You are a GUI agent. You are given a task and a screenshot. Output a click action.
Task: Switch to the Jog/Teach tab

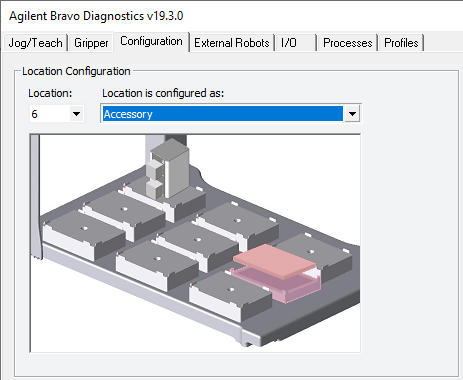pyautogui.click(x=35, y=43)
